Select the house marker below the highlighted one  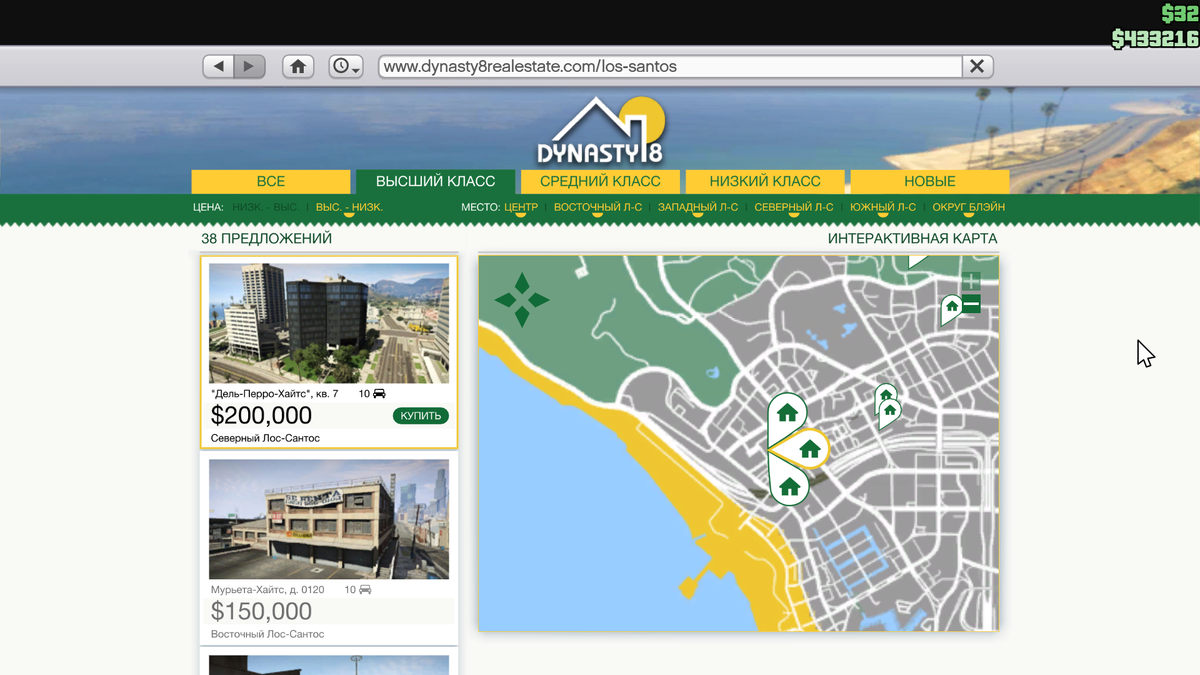(x=789, y=487)
